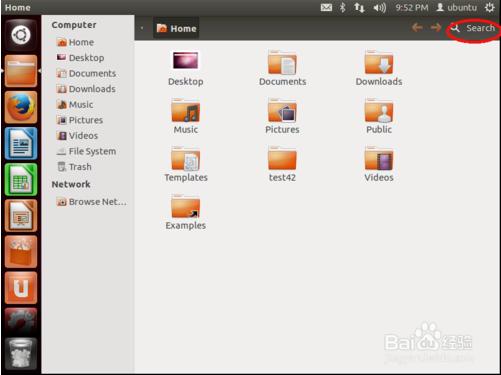Open Ubuntu Software Center dock icon

coord(21,252)
